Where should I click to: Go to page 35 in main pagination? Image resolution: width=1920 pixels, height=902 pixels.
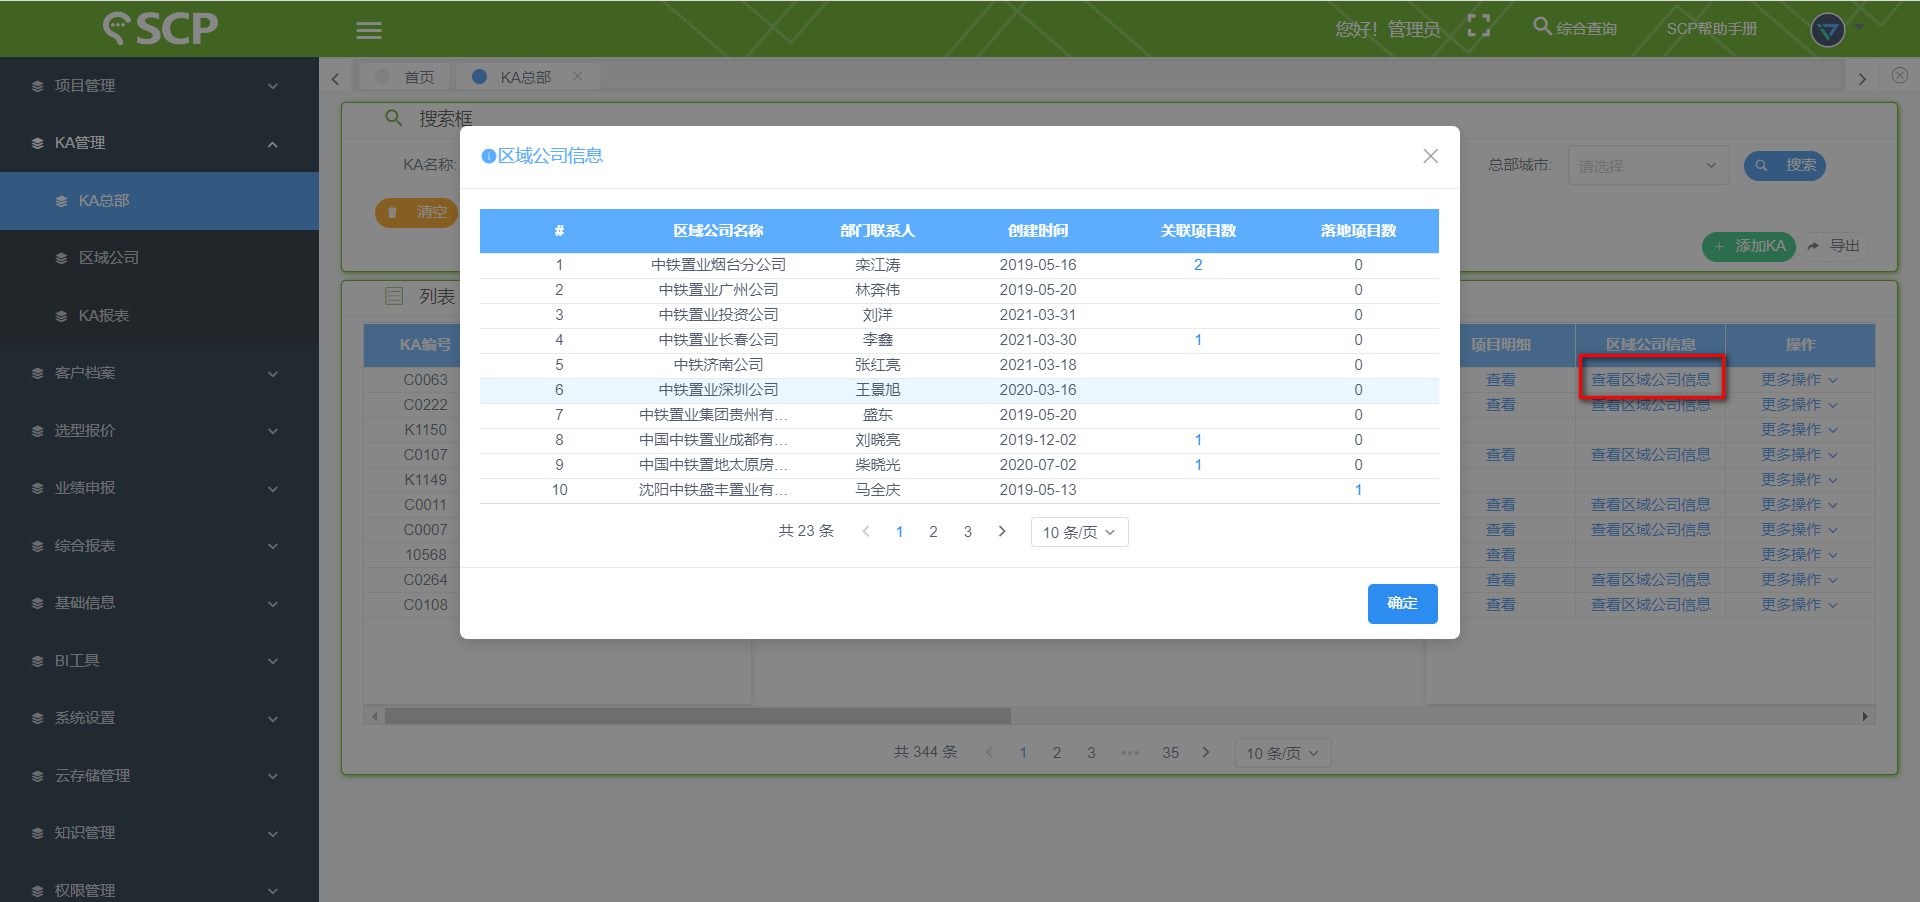[1170, 753]
